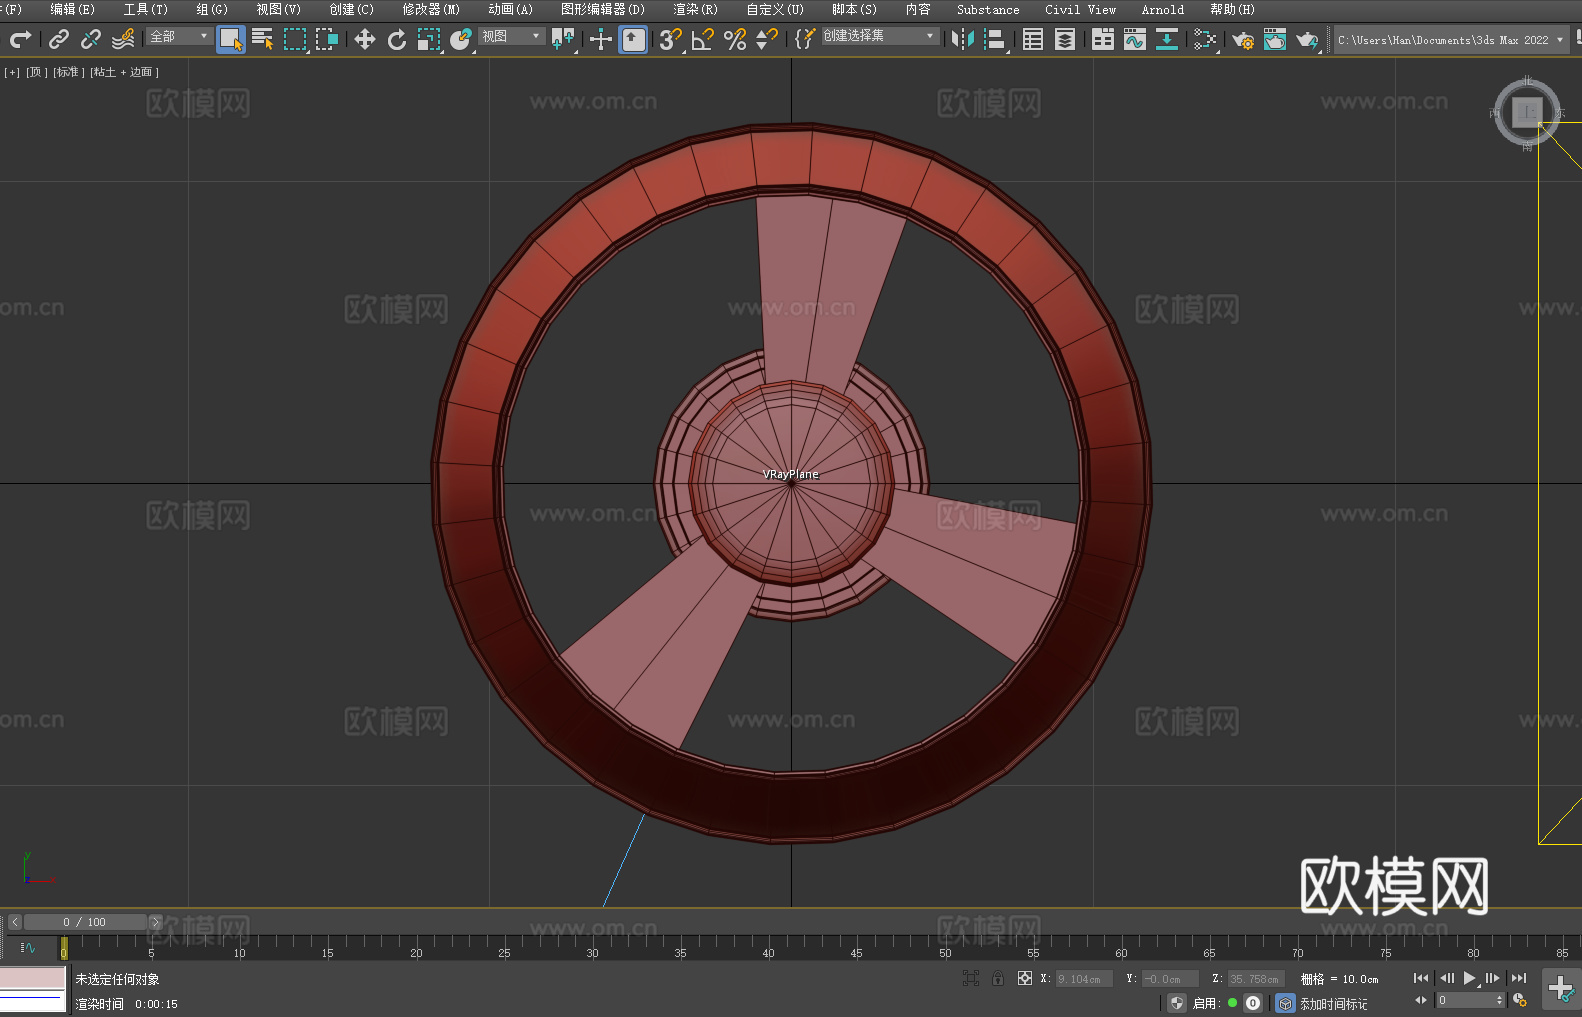1582x1017 pixels.
Task: Open the Mirror tool
Action: pyautogui.click(x=962, y=39)
